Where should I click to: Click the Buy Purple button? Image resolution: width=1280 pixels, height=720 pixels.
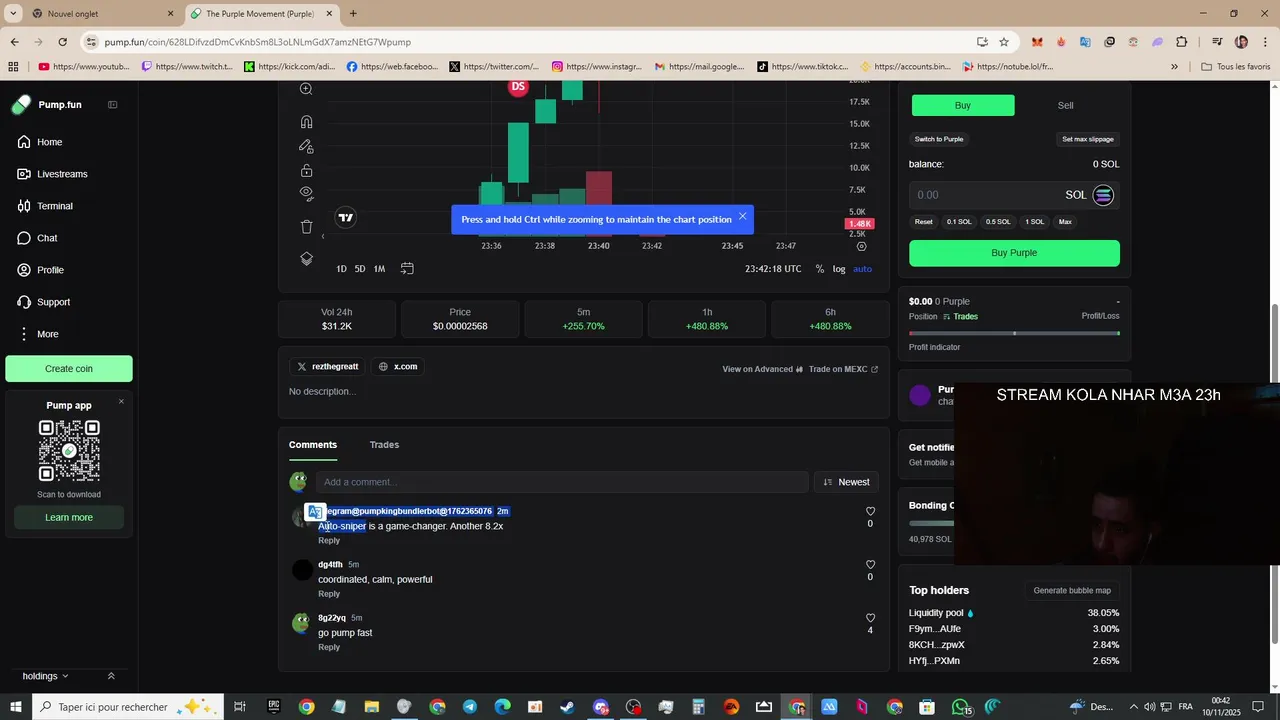pyautogui.click(x=1014, y=253)
